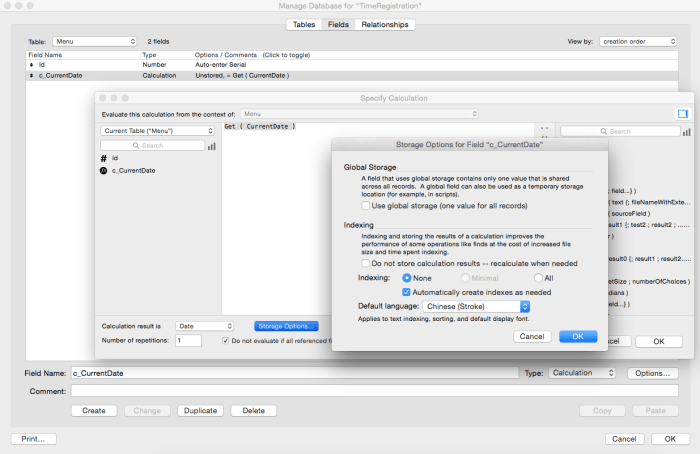Click the panel toggle icon in Specify Calculation
Viewport: 700px width, 454px height.
683,114
